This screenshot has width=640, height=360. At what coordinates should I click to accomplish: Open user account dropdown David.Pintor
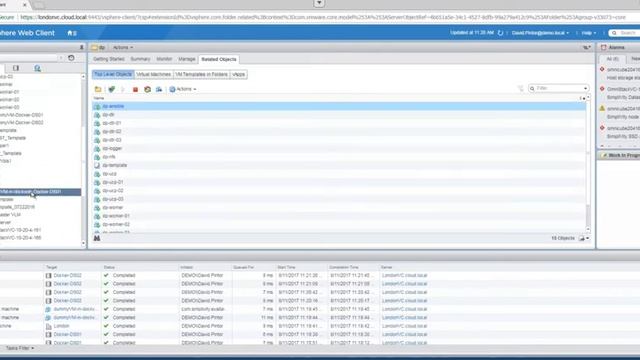pos(540,33)
